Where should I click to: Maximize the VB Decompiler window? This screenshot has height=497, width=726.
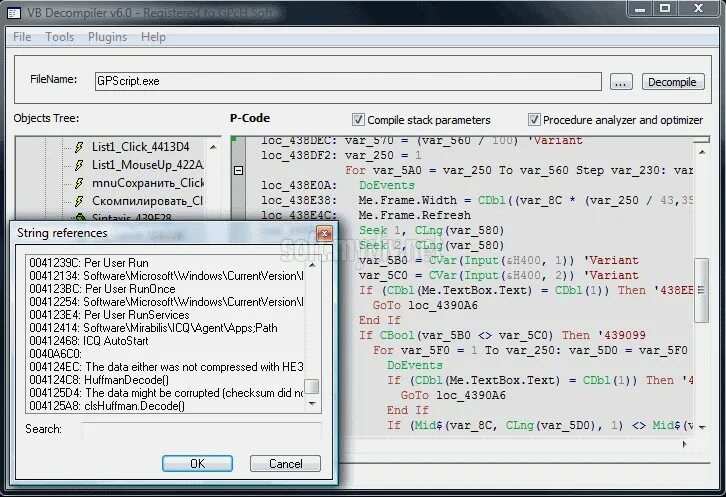point(665,8)
